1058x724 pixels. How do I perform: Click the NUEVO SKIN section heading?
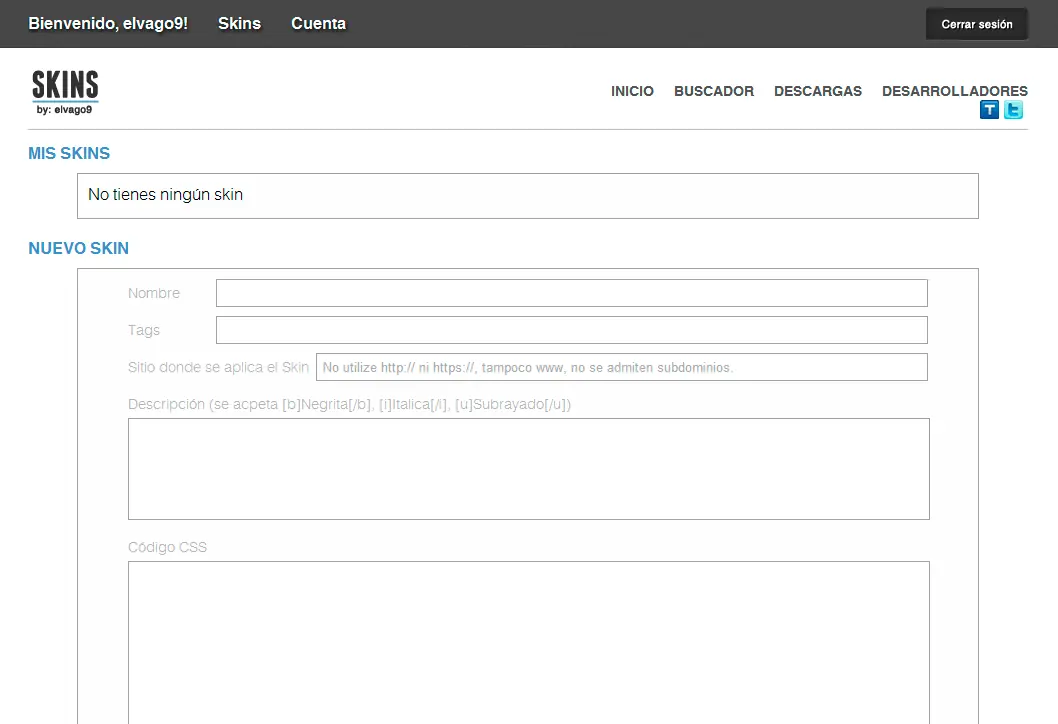click(78, 249)
